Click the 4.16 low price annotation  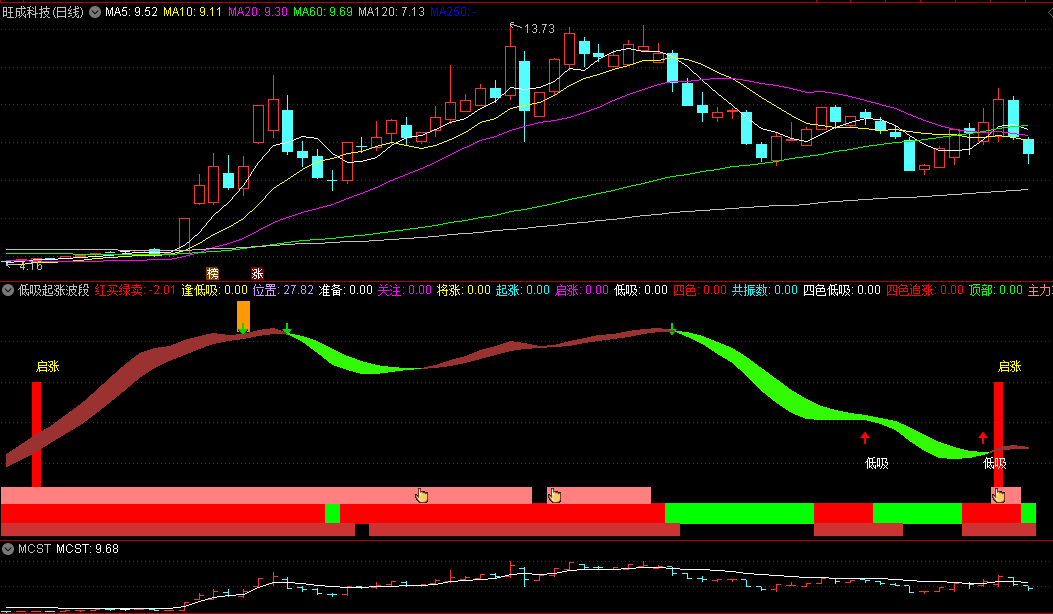31,266
